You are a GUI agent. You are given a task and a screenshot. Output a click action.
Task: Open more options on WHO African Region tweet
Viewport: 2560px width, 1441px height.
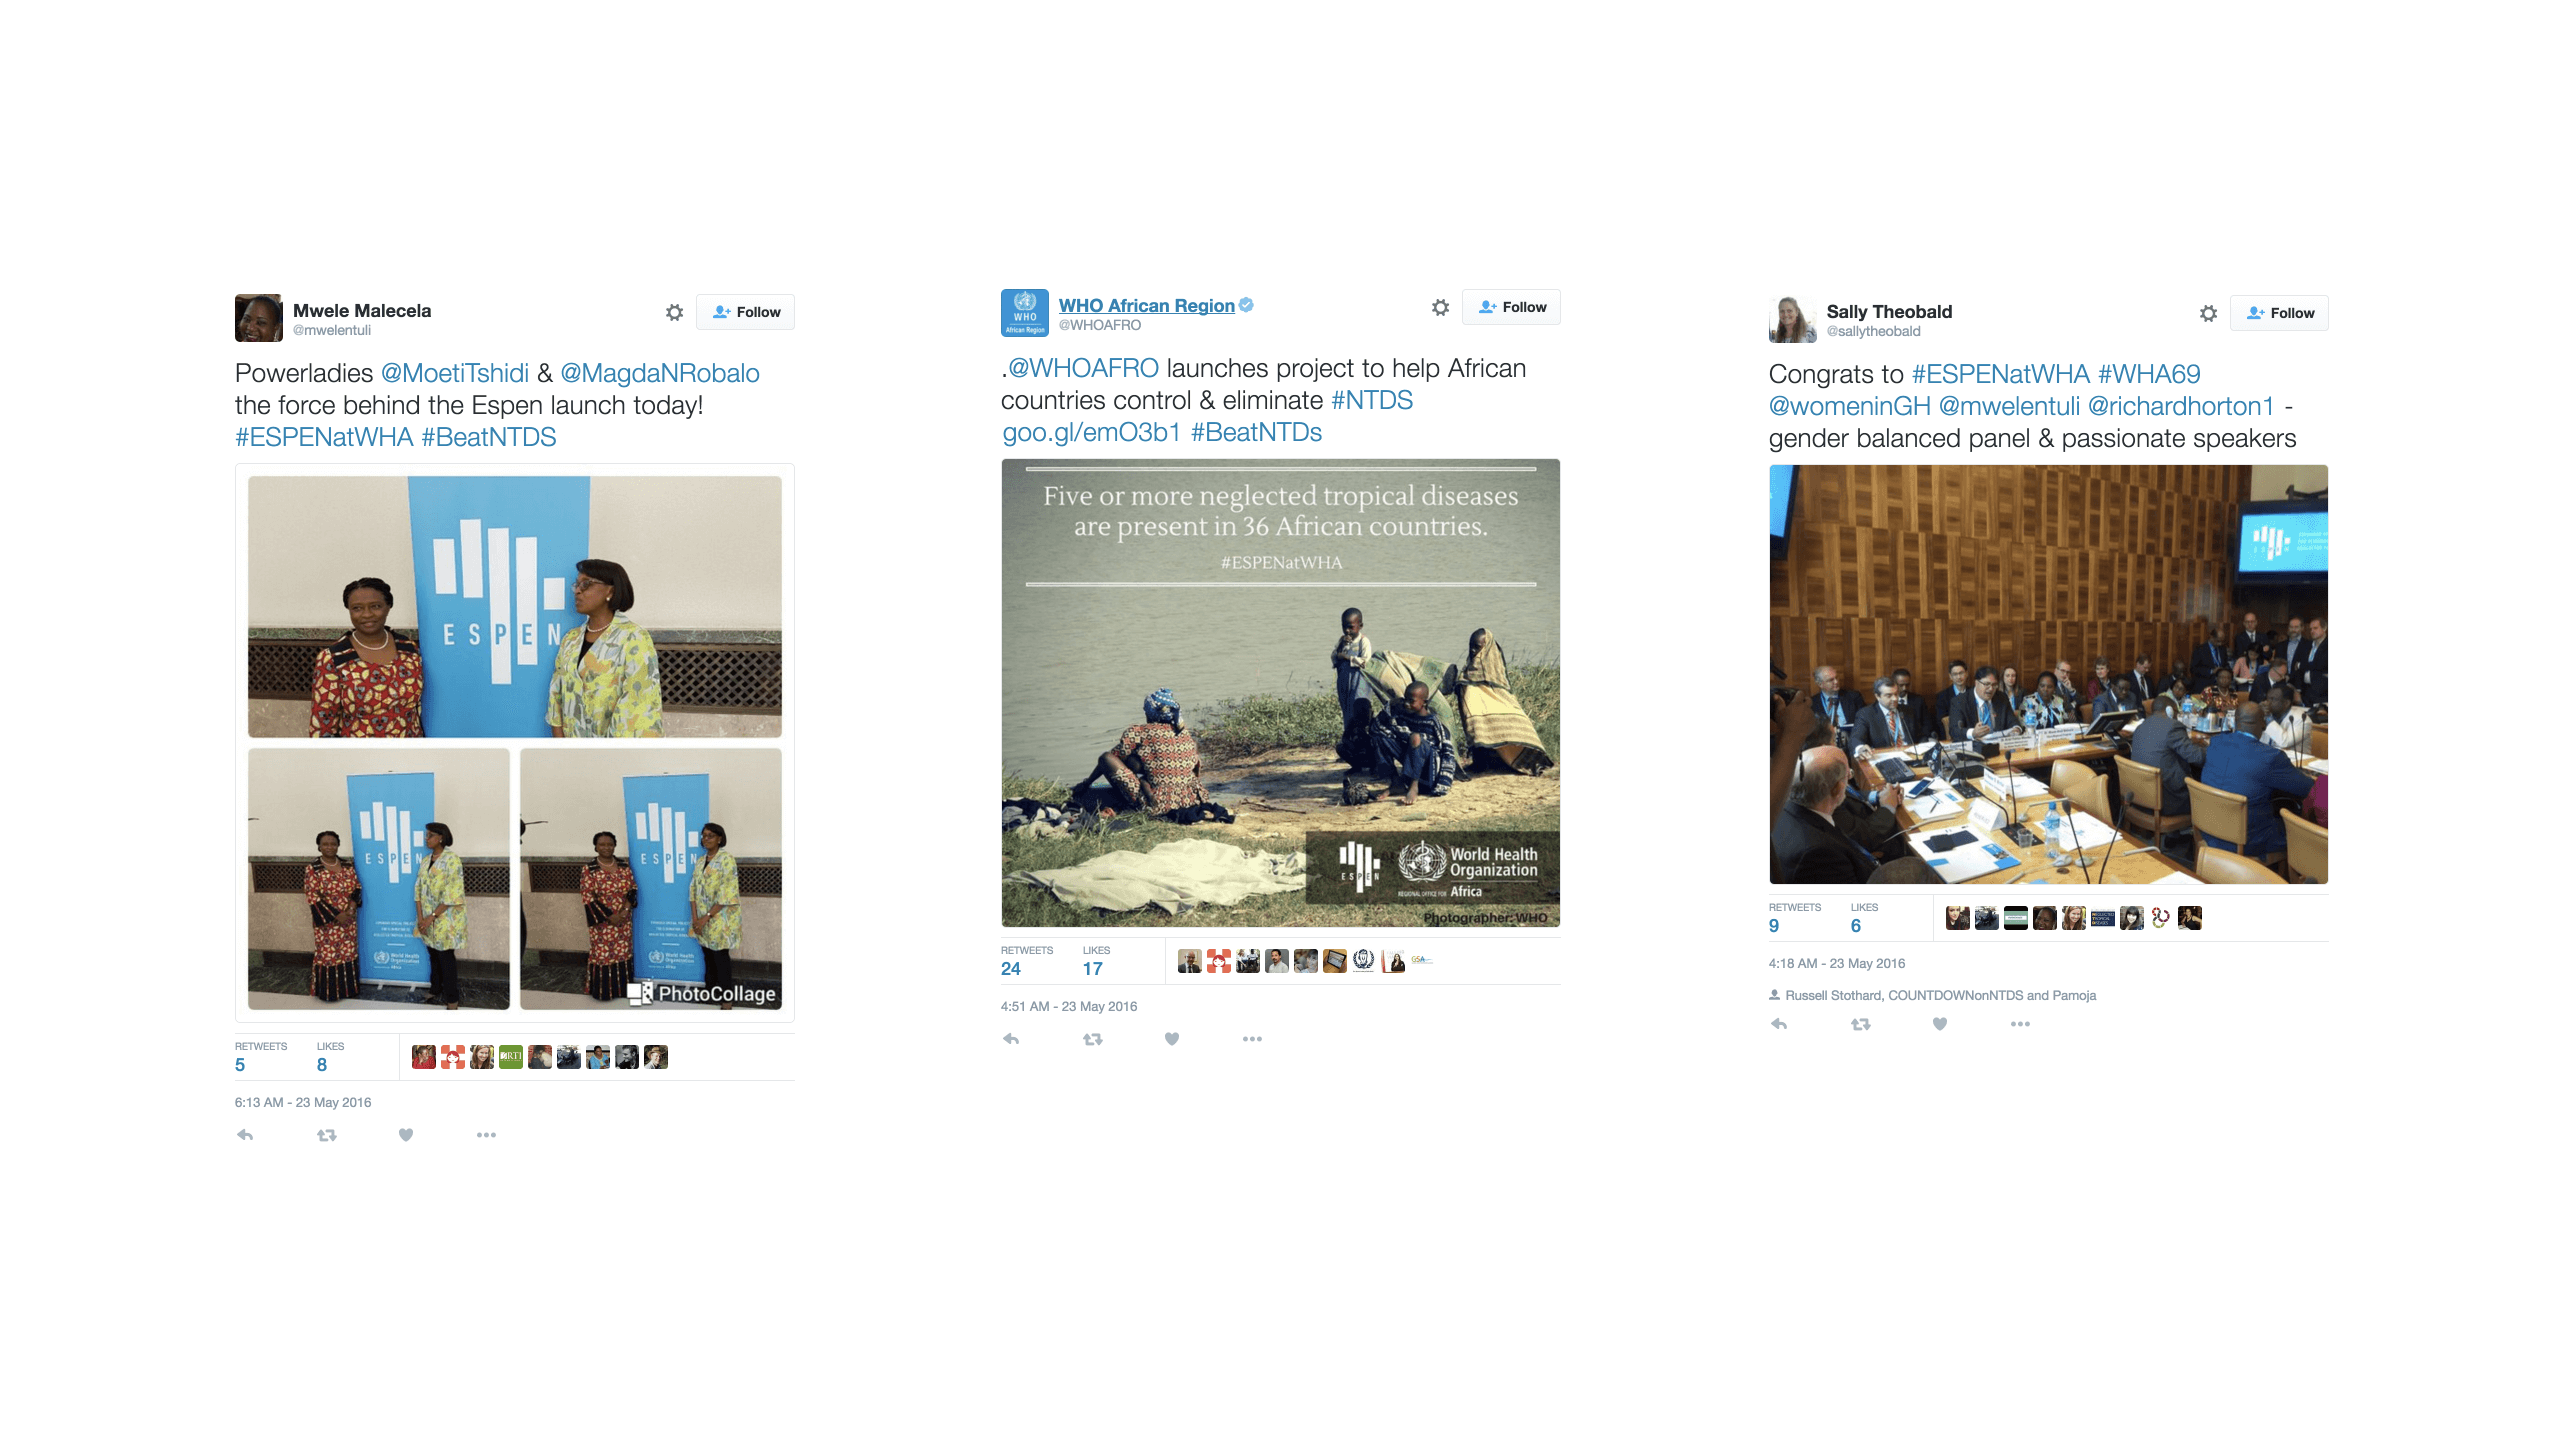1252,1038
